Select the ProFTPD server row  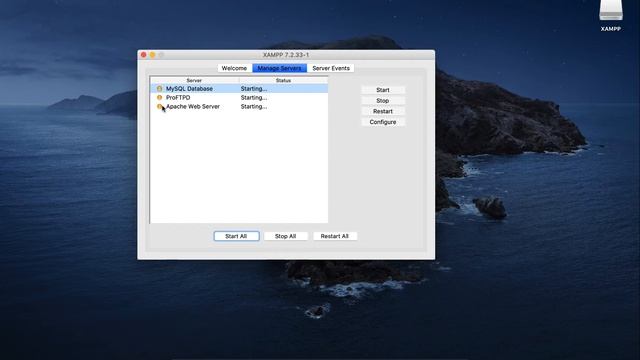pyautogui.click(x=239, y=98)
